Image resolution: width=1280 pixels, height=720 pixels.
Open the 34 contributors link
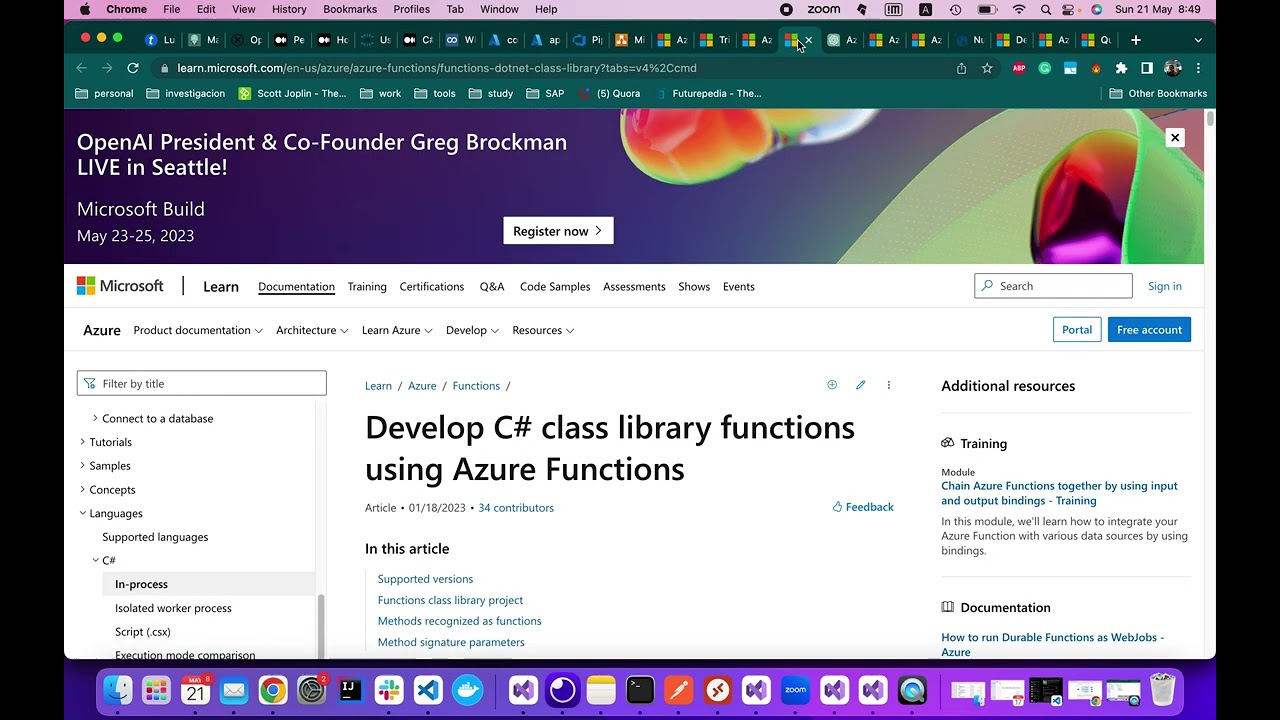pos(516,508)
